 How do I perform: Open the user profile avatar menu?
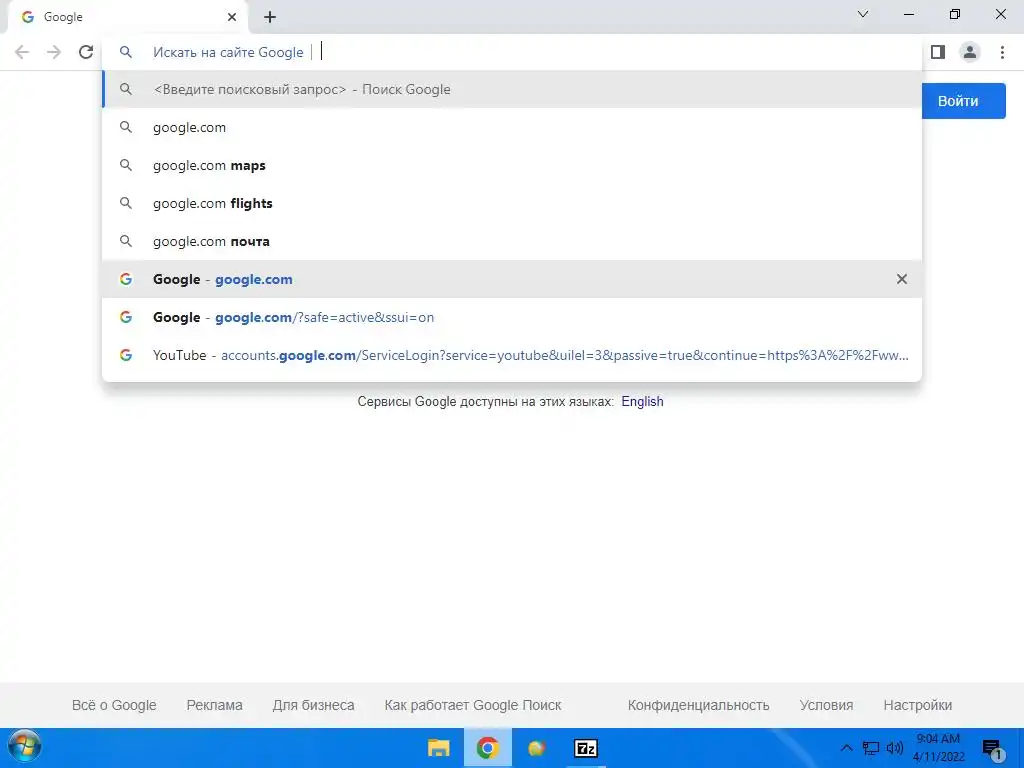[x=970, y=52]
